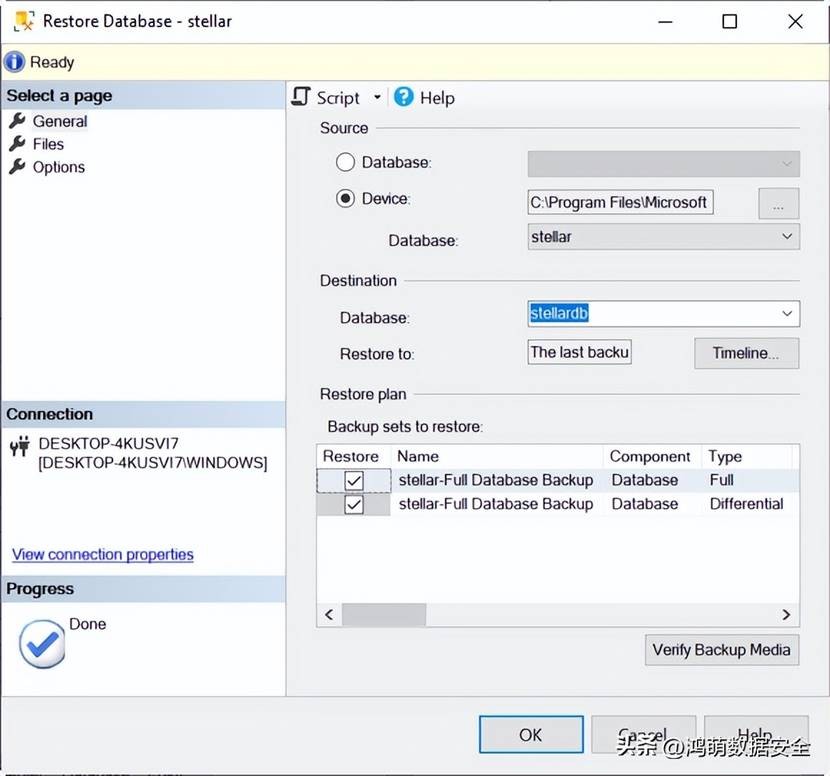Open the stellar source database dropdown
Image resolution: width=830 pixels, height=776 pixels.
pos(663,237)
